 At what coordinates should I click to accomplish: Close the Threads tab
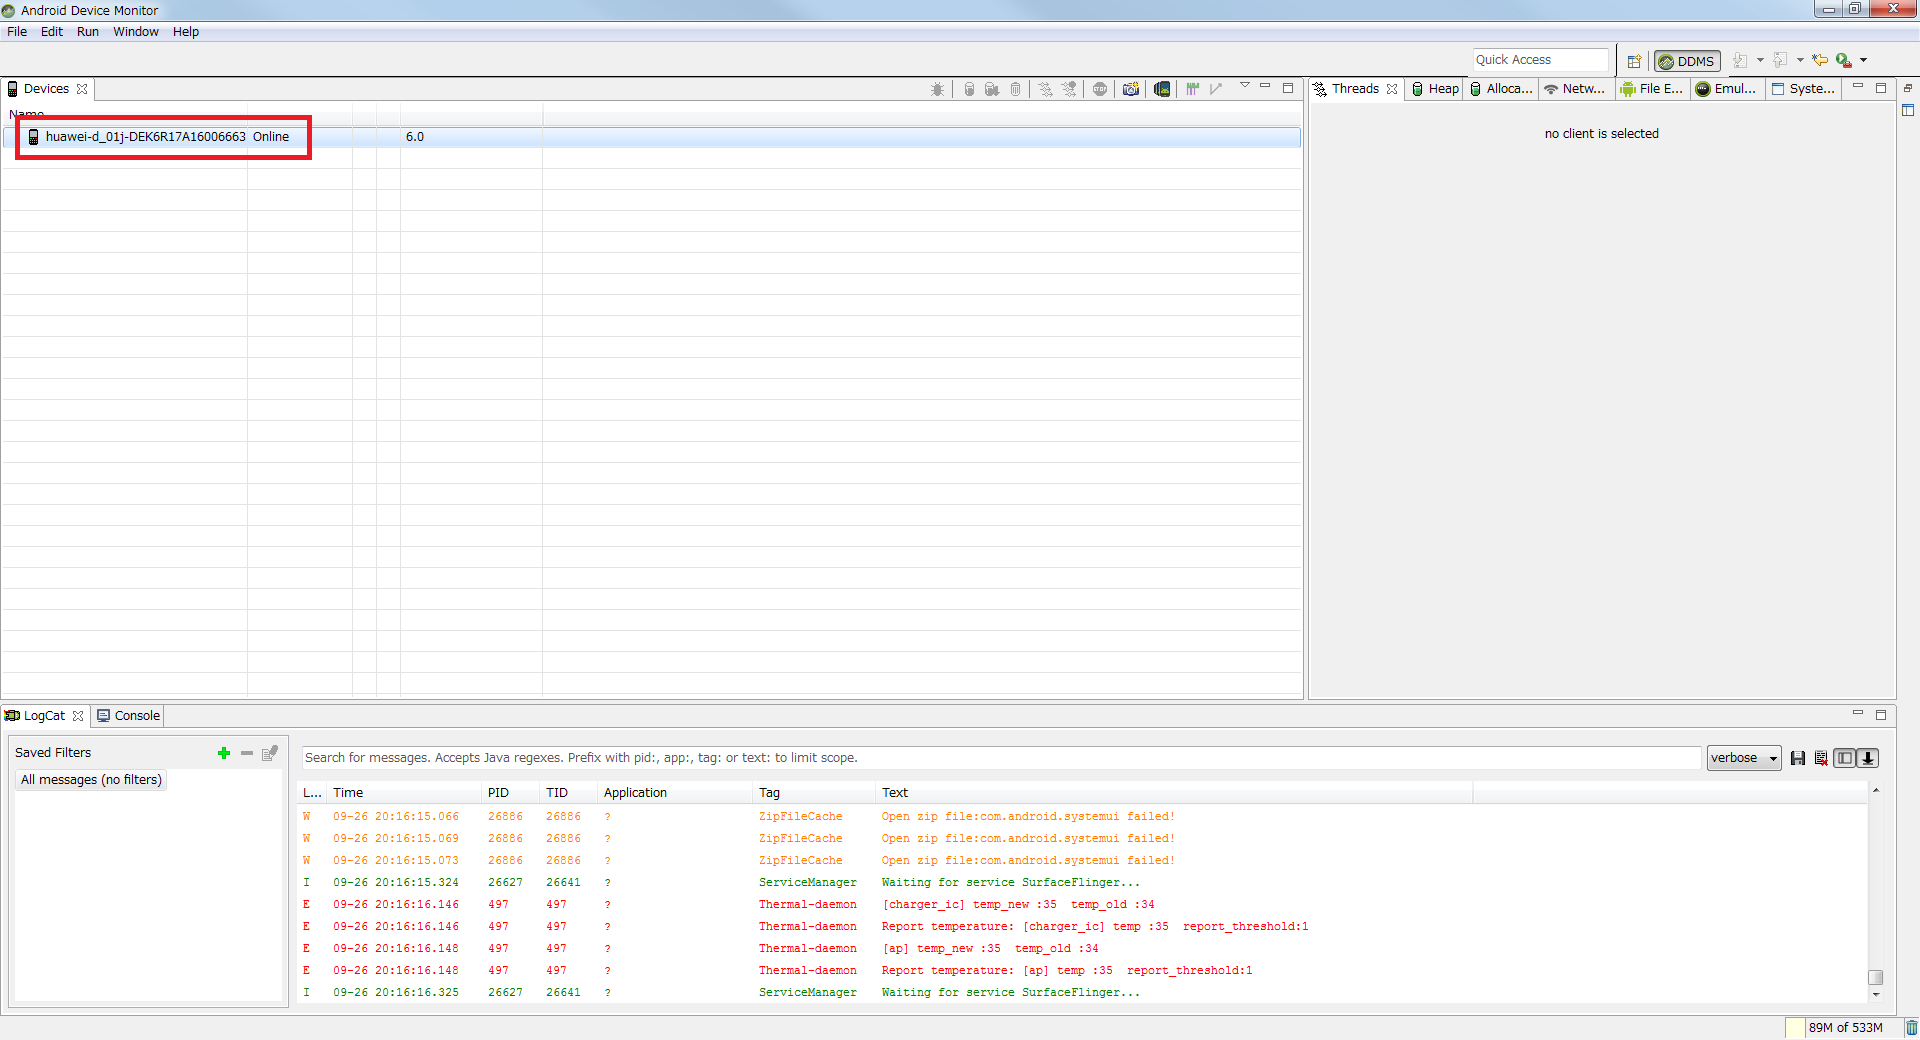1392,89
